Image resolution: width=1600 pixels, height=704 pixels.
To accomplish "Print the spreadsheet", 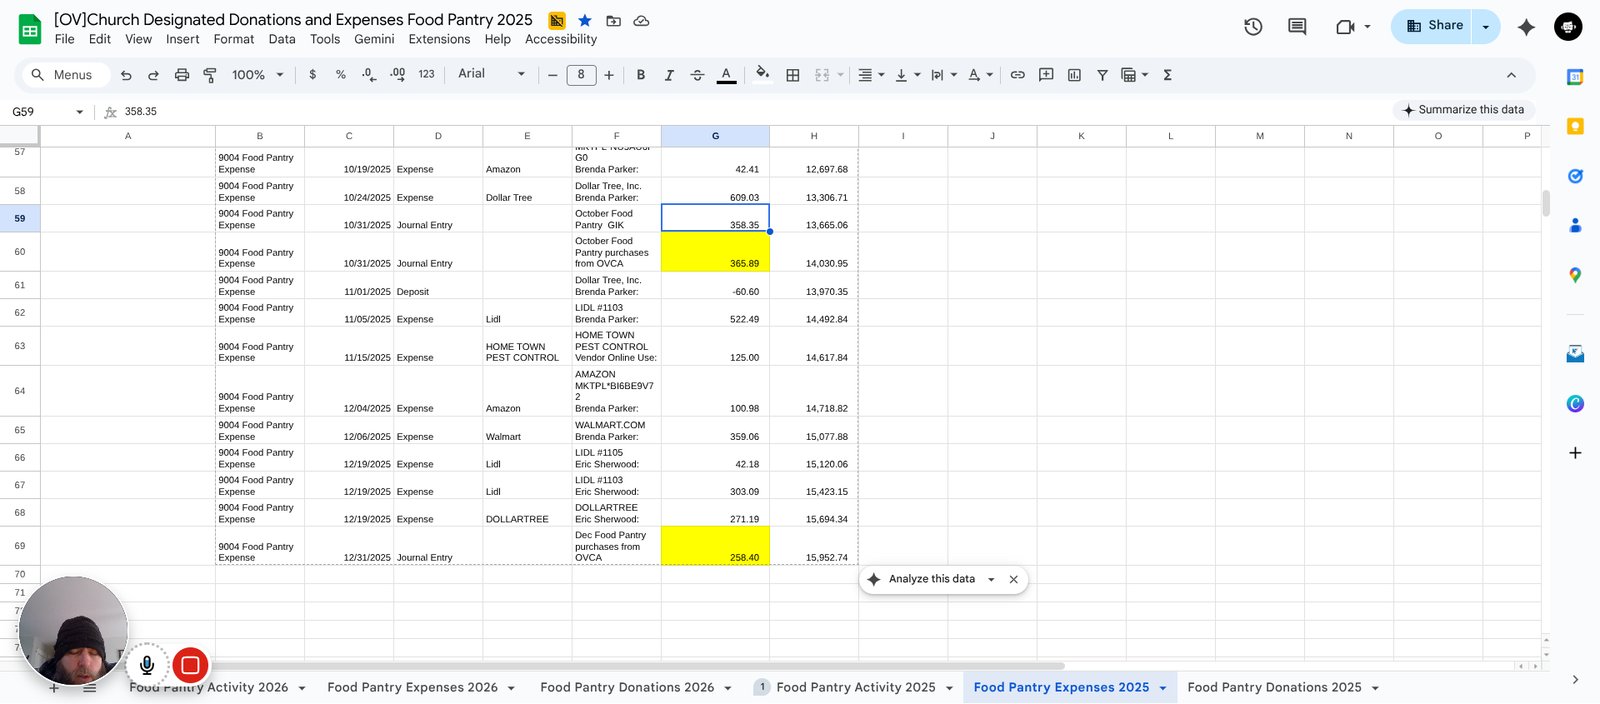I will [x=182, y=75].
